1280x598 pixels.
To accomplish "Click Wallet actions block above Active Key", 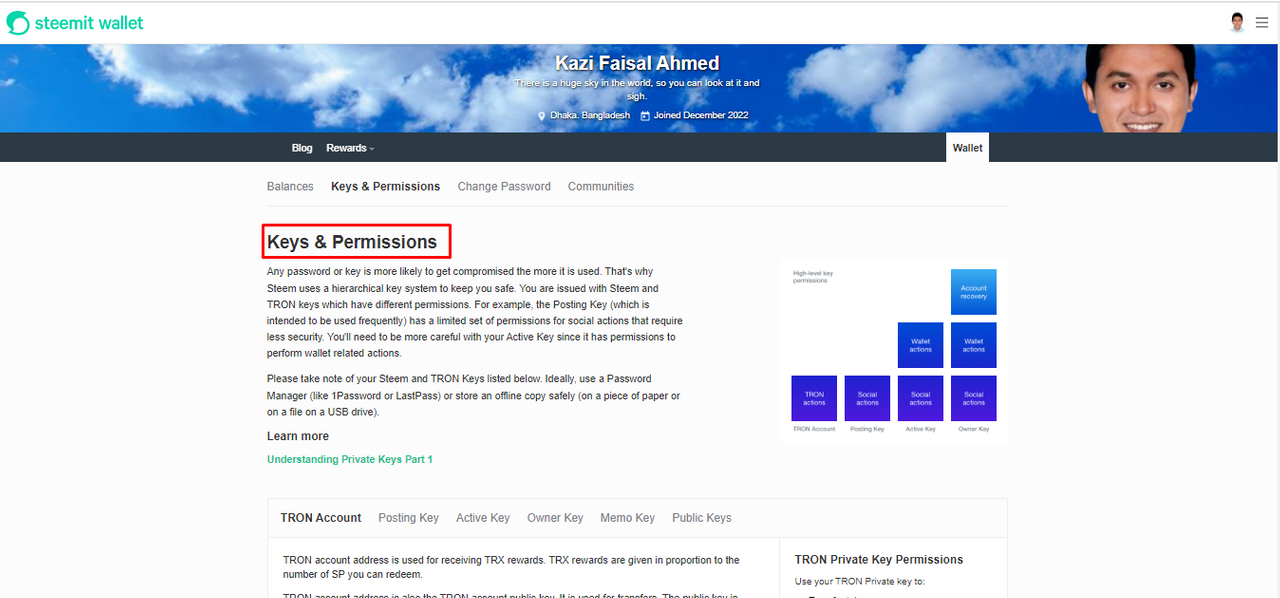I will coord(921,345).
